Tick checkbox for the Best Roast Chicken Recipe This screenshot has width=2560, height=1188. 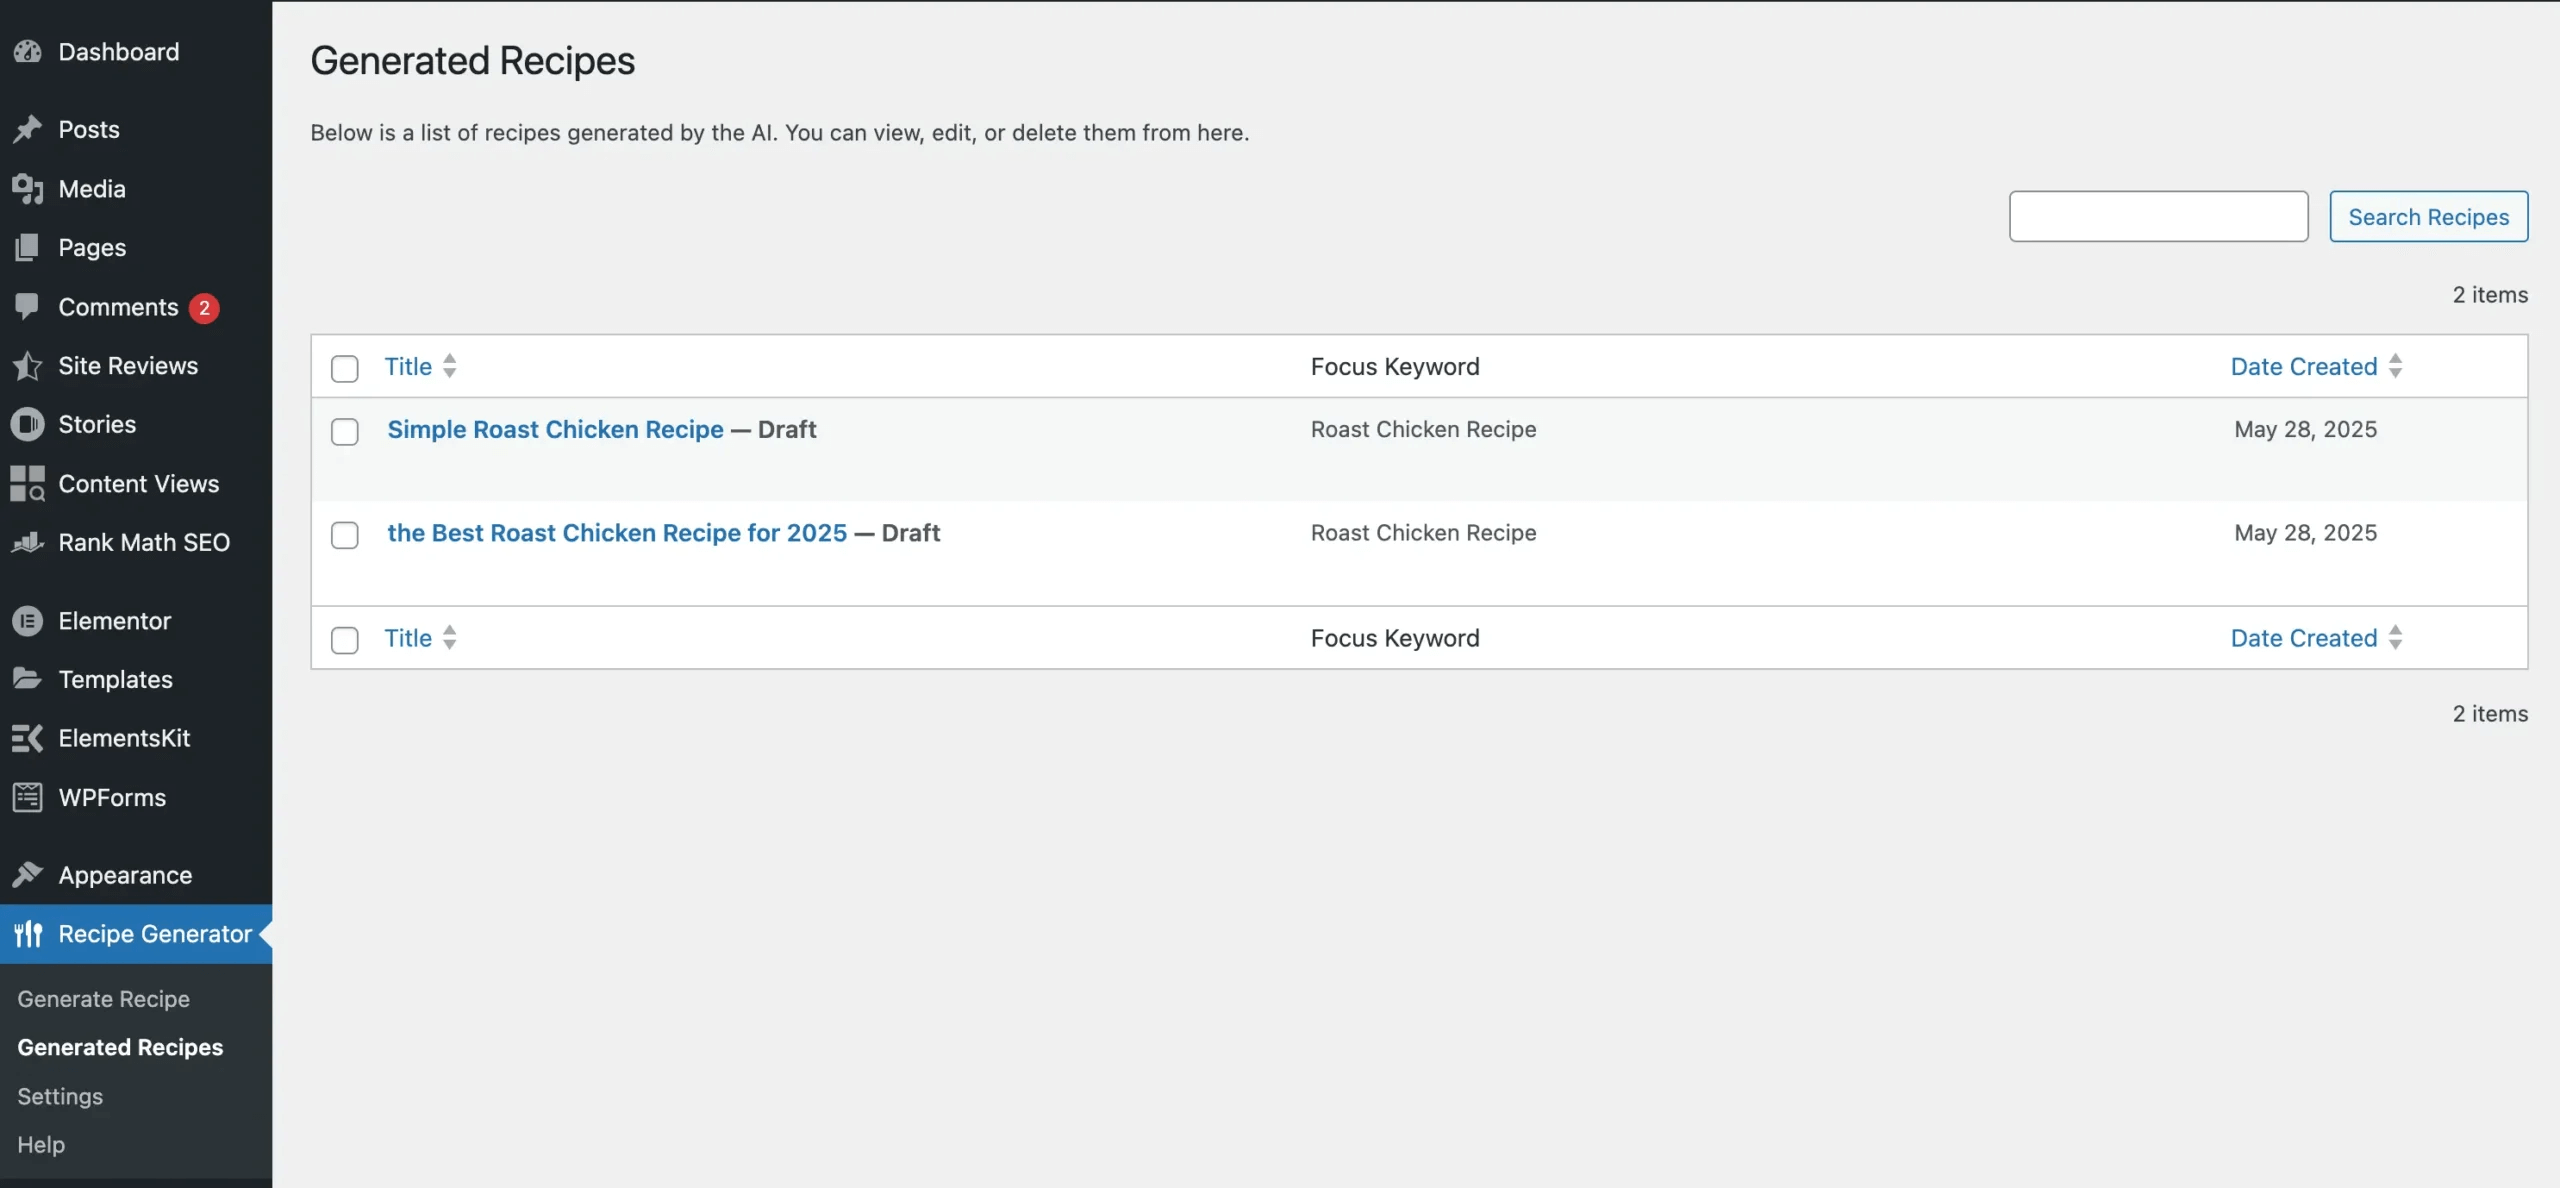point(345,535)
